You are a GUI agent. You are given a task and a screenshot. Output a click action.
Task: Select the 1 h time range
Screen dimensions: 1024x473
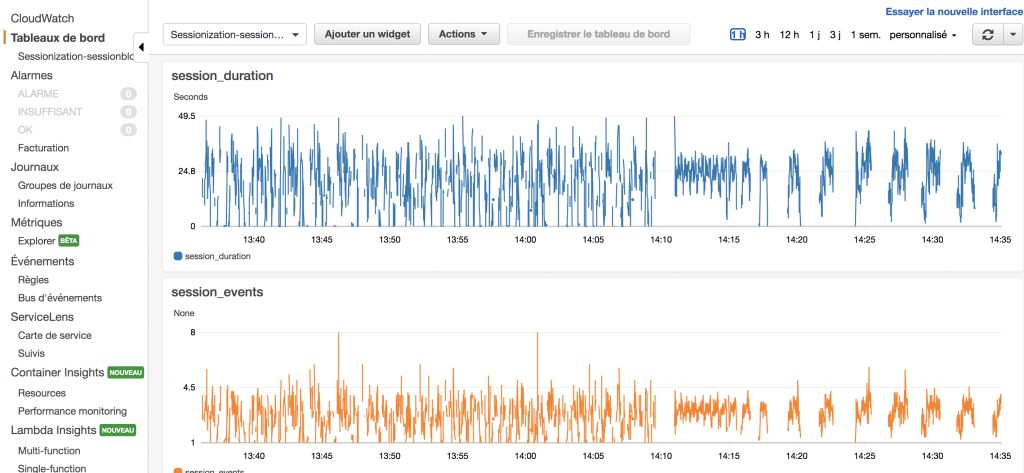pyautogui.click(x=737, y=35)
